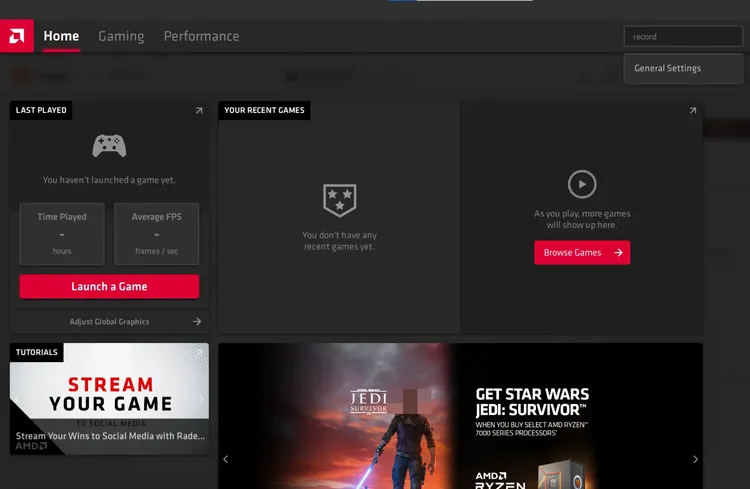
Task: Click the game controller icon
Action: (x=109, y=146)
